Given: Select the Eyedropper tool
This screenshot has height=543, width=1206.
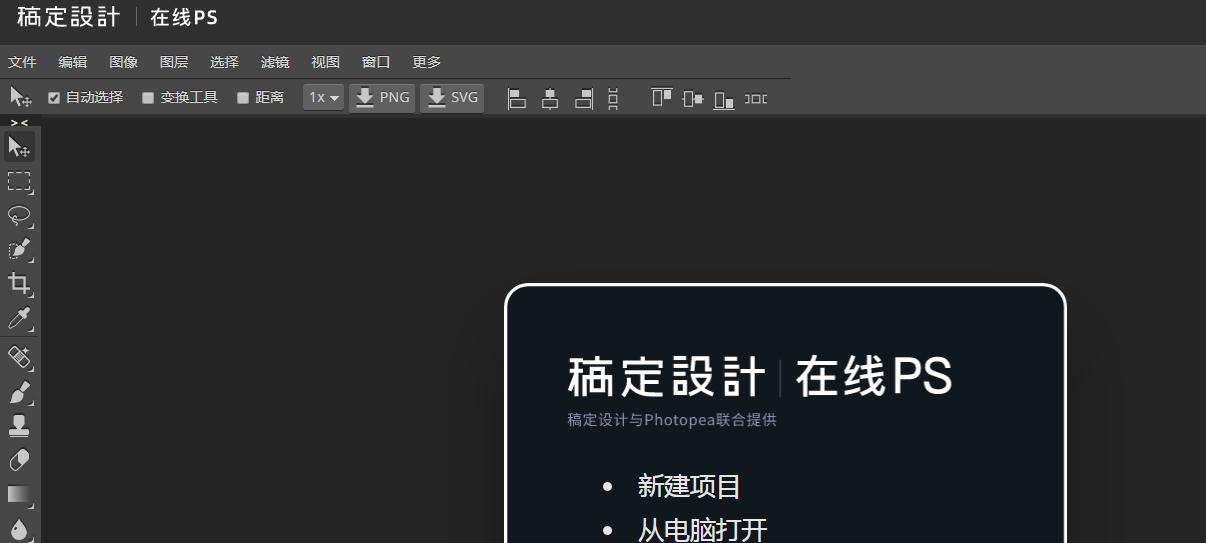Looking at the screenshot, I should tap(19, 318).
